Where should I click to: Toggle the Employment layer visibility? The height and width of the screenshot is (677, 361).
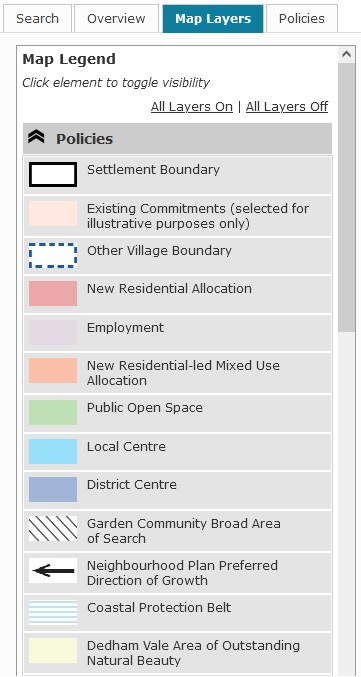[x=178, y=332]
